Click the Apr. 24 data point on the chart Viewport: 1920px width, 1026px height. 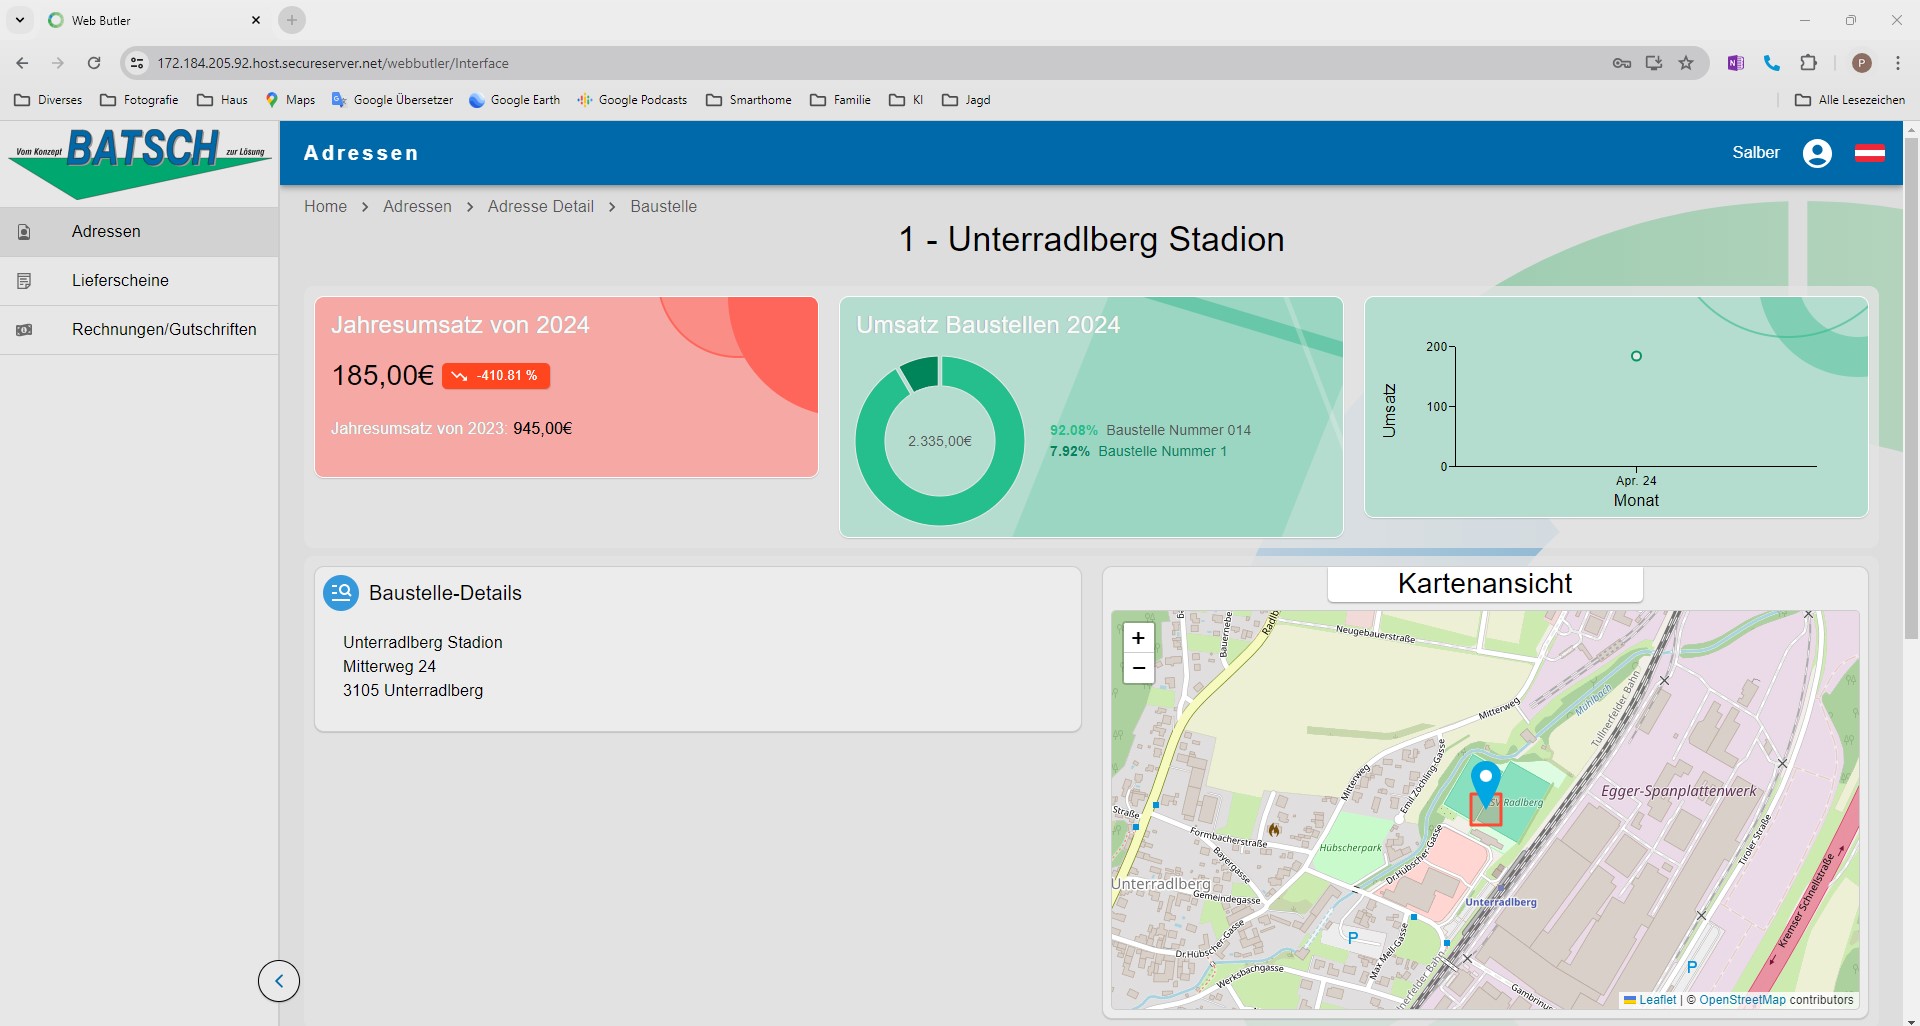point(1636,356)
